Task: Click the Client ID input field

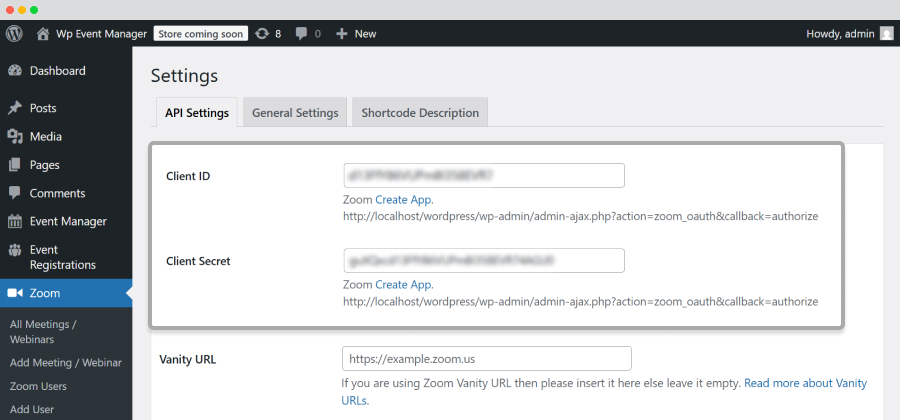Action: [x=484, y=176]
